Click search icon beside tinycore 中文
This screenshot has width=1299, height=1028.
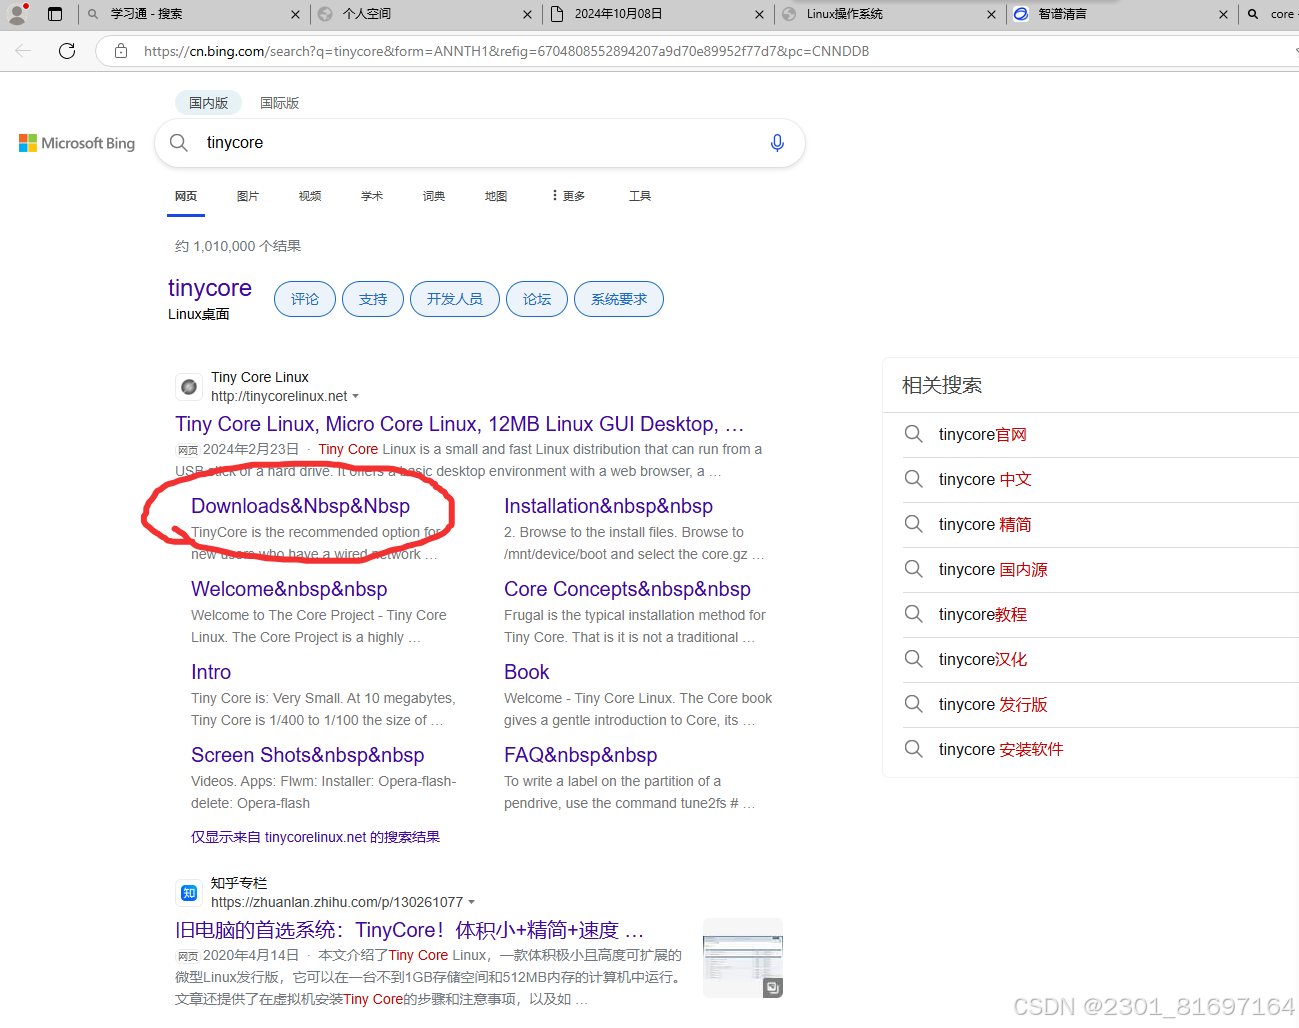[x=913, y=479]
